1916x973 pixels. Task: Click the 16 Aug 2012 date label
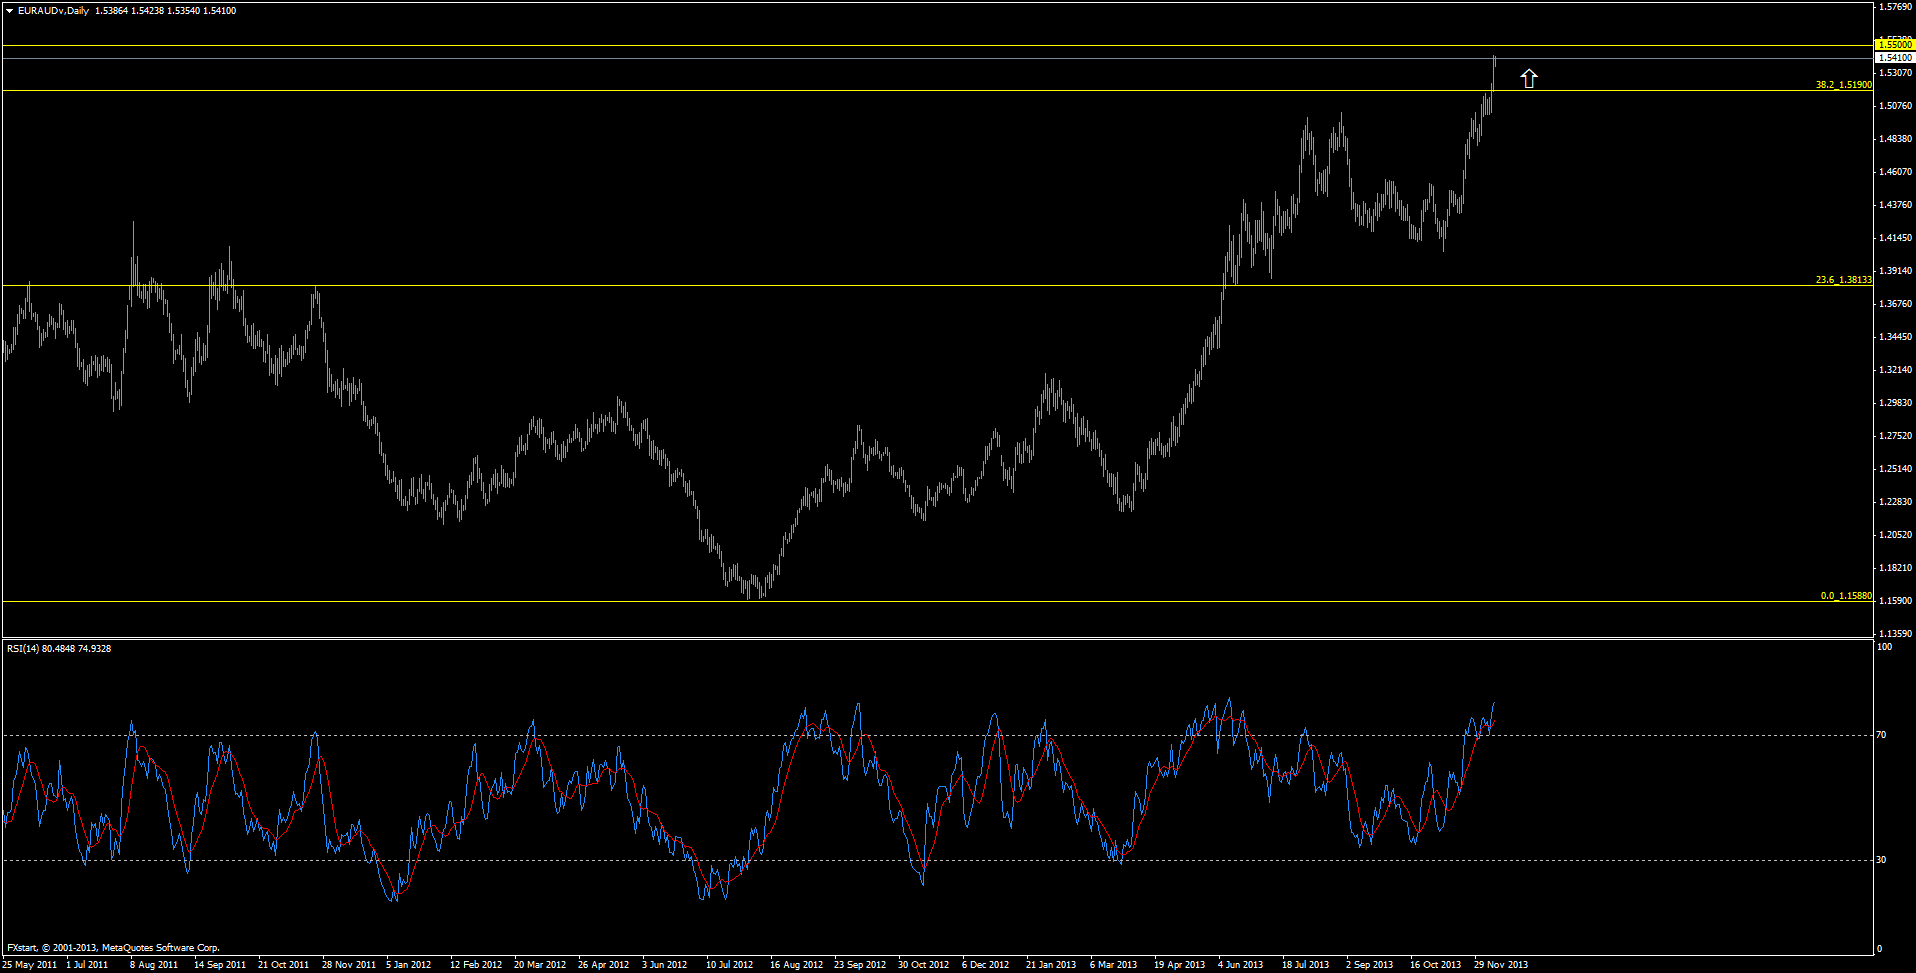tap(797, 965)
